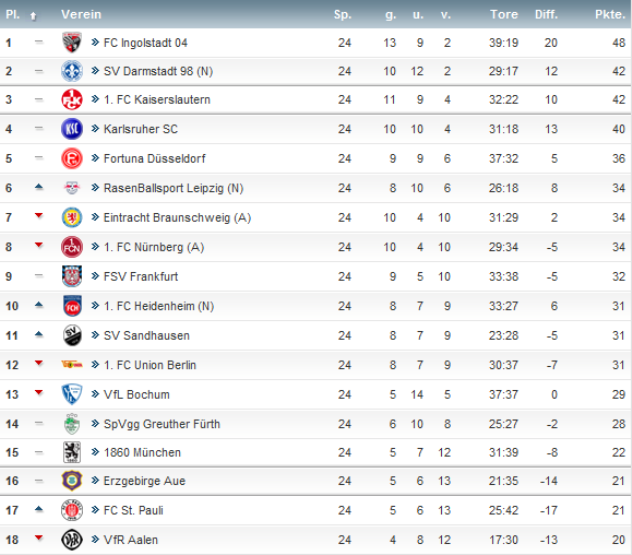Click the SV Darmstadt 98 club logo

click(x=72, y=71)
